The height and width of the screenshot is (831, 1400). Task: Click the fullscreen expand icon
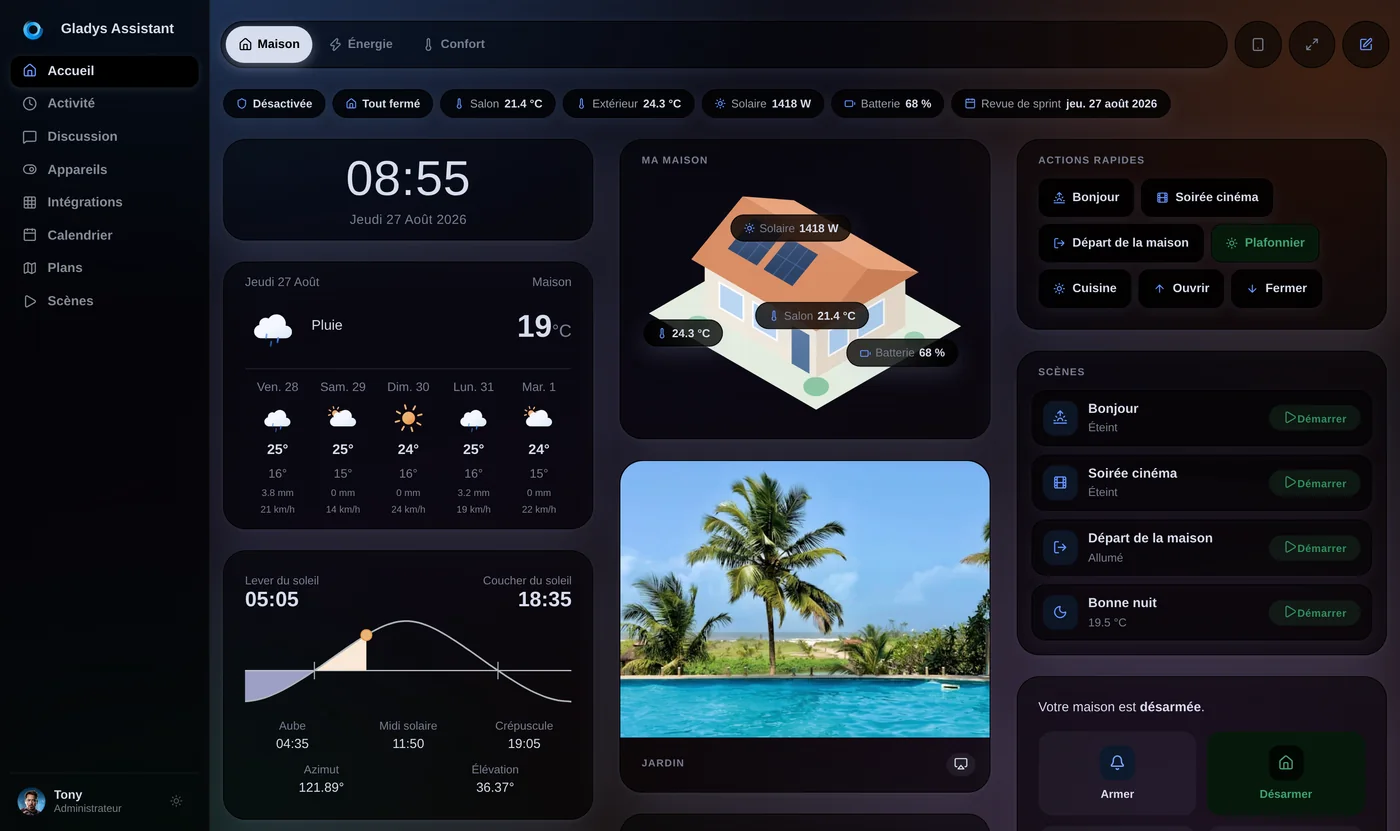(x=1312, y=44)
